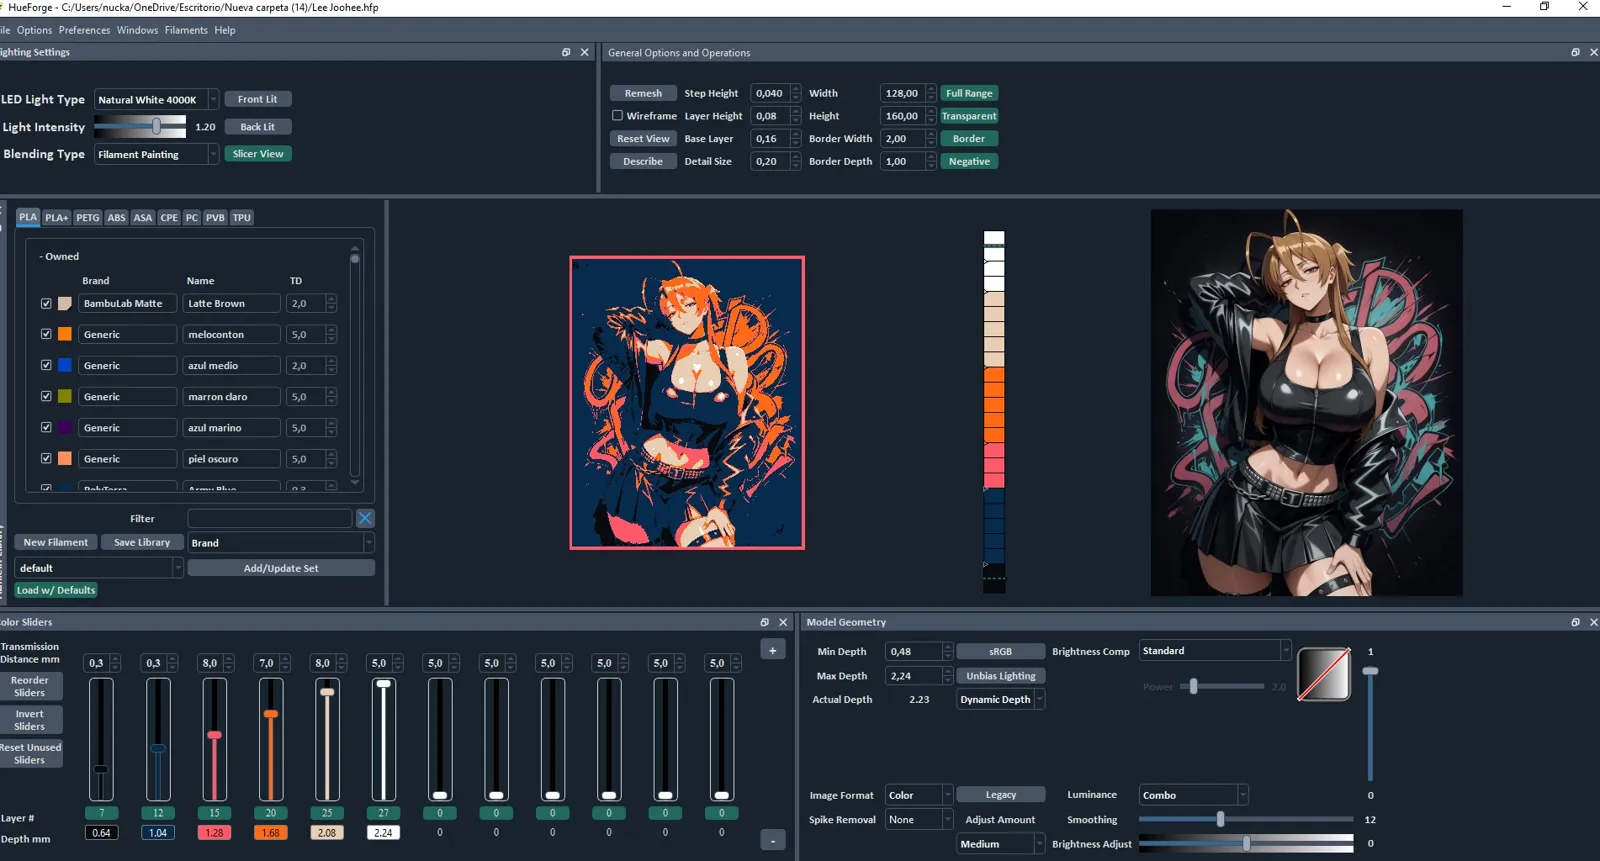Uncheck the Latte Brown filament
The width and height of the screenshot is (1600, 861).
46,303
